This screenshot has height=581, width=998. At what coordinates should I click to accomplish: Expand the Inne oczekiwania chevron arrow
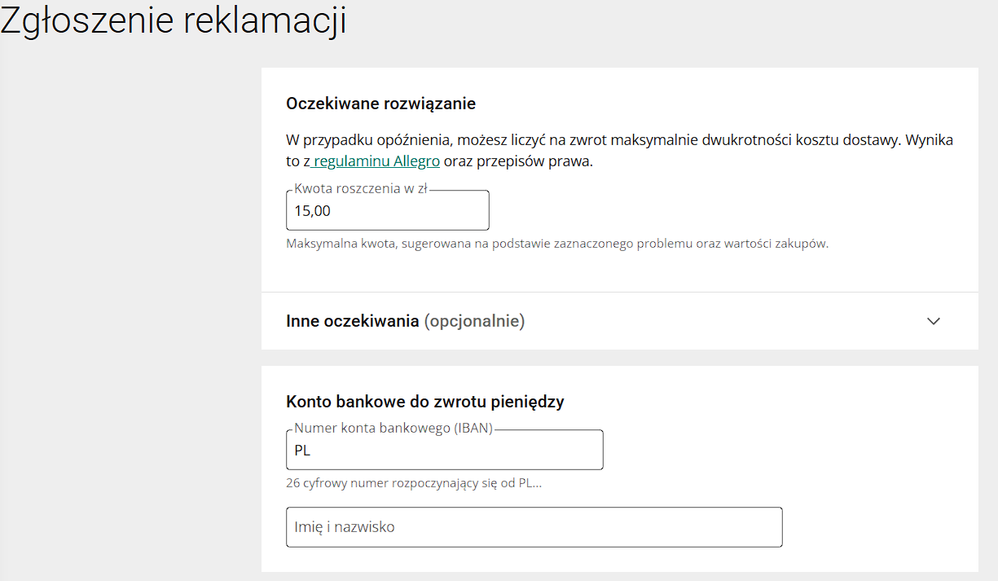934,321
